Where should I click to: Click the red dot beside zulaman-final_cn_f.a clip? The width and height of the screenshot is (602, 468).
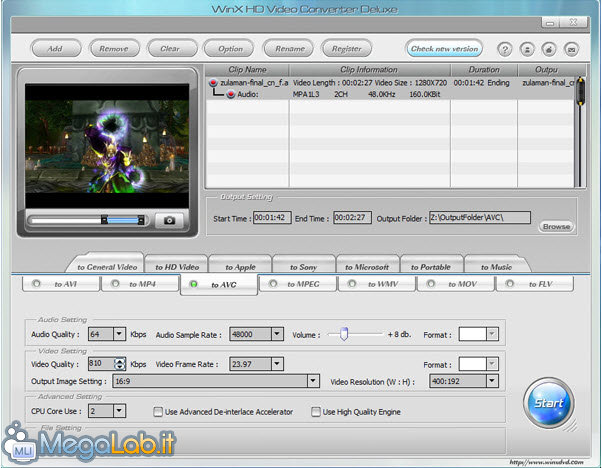point(213,83)
